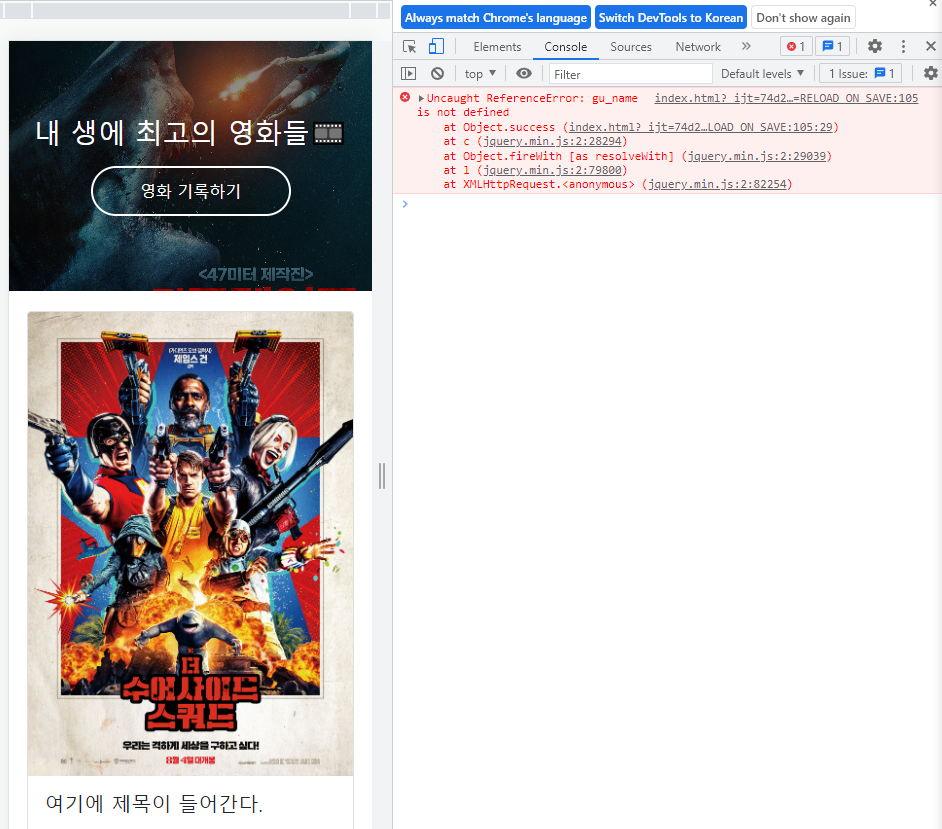The height and width of the screenshot is (829, 942).
Task: Click the DevTools pane divider handle
Action: pos(382,476)
